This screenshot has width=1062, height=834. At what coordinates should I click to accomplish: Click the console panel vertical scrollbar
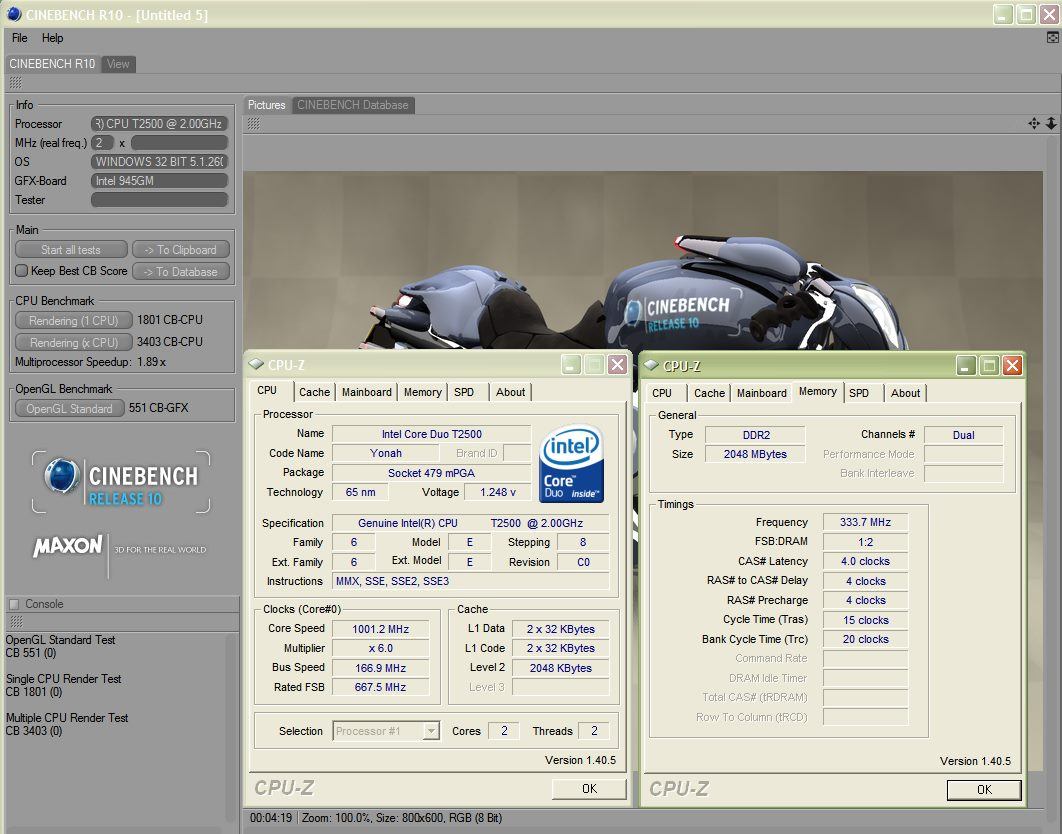point(232,728)
